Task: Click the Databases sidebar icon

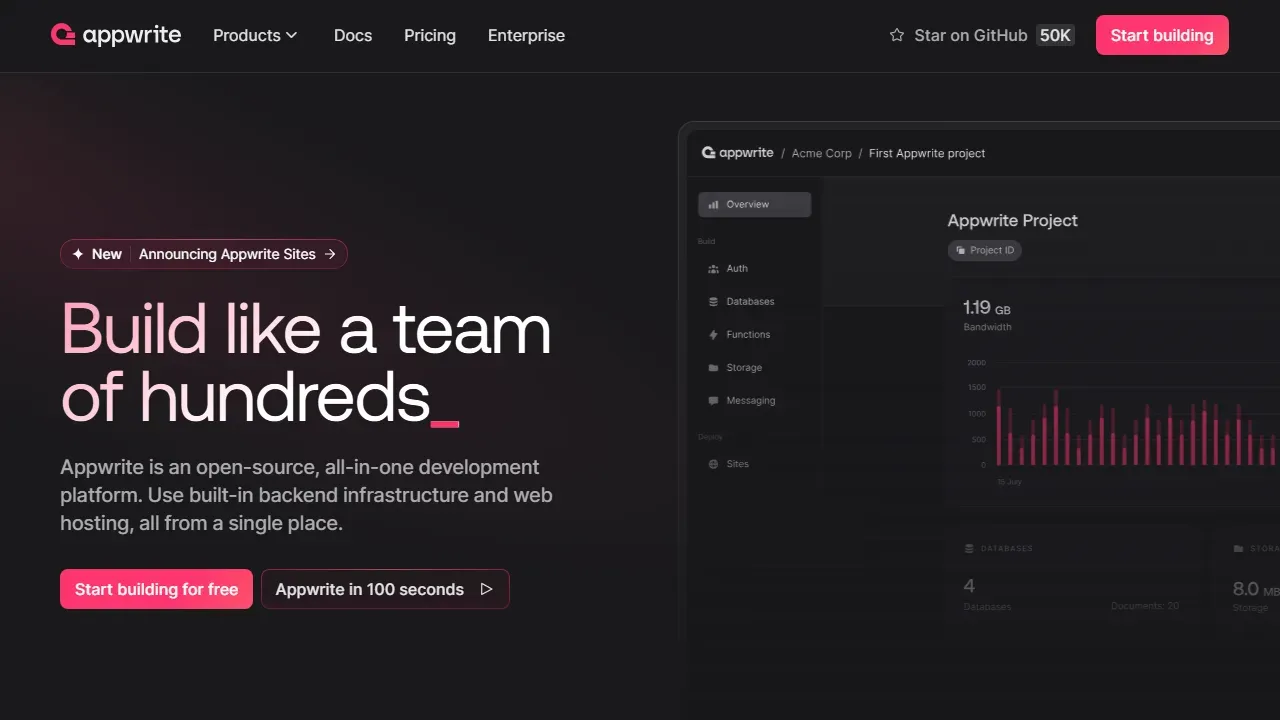Action: 713,301
